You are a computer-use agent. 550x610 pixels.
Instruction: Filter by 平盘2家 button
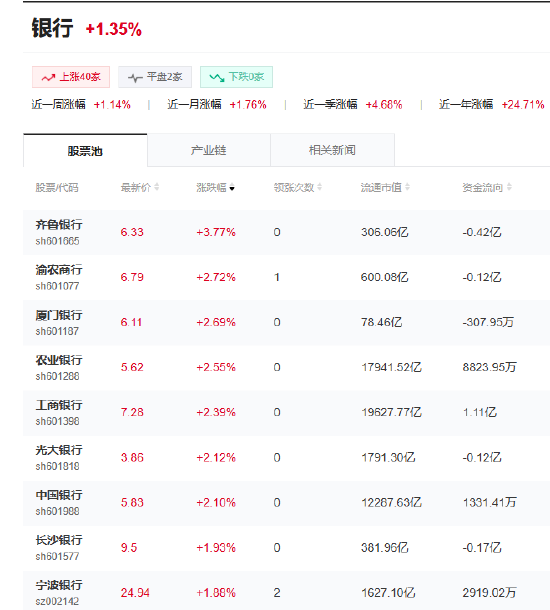[x=155, y=77]
